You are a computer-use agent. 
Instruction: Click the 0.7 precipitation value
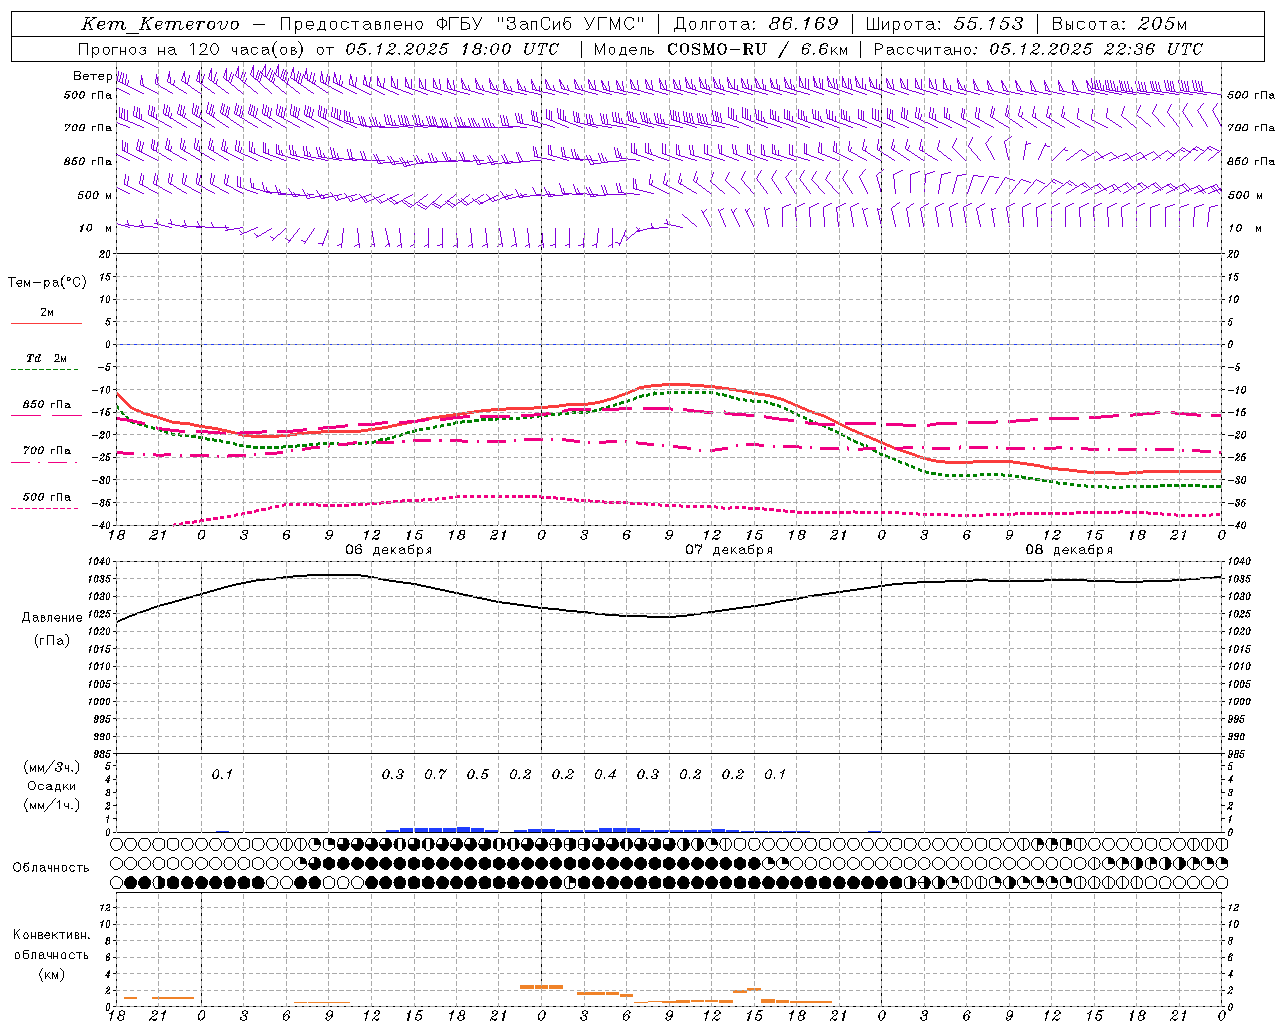point(435,774)
